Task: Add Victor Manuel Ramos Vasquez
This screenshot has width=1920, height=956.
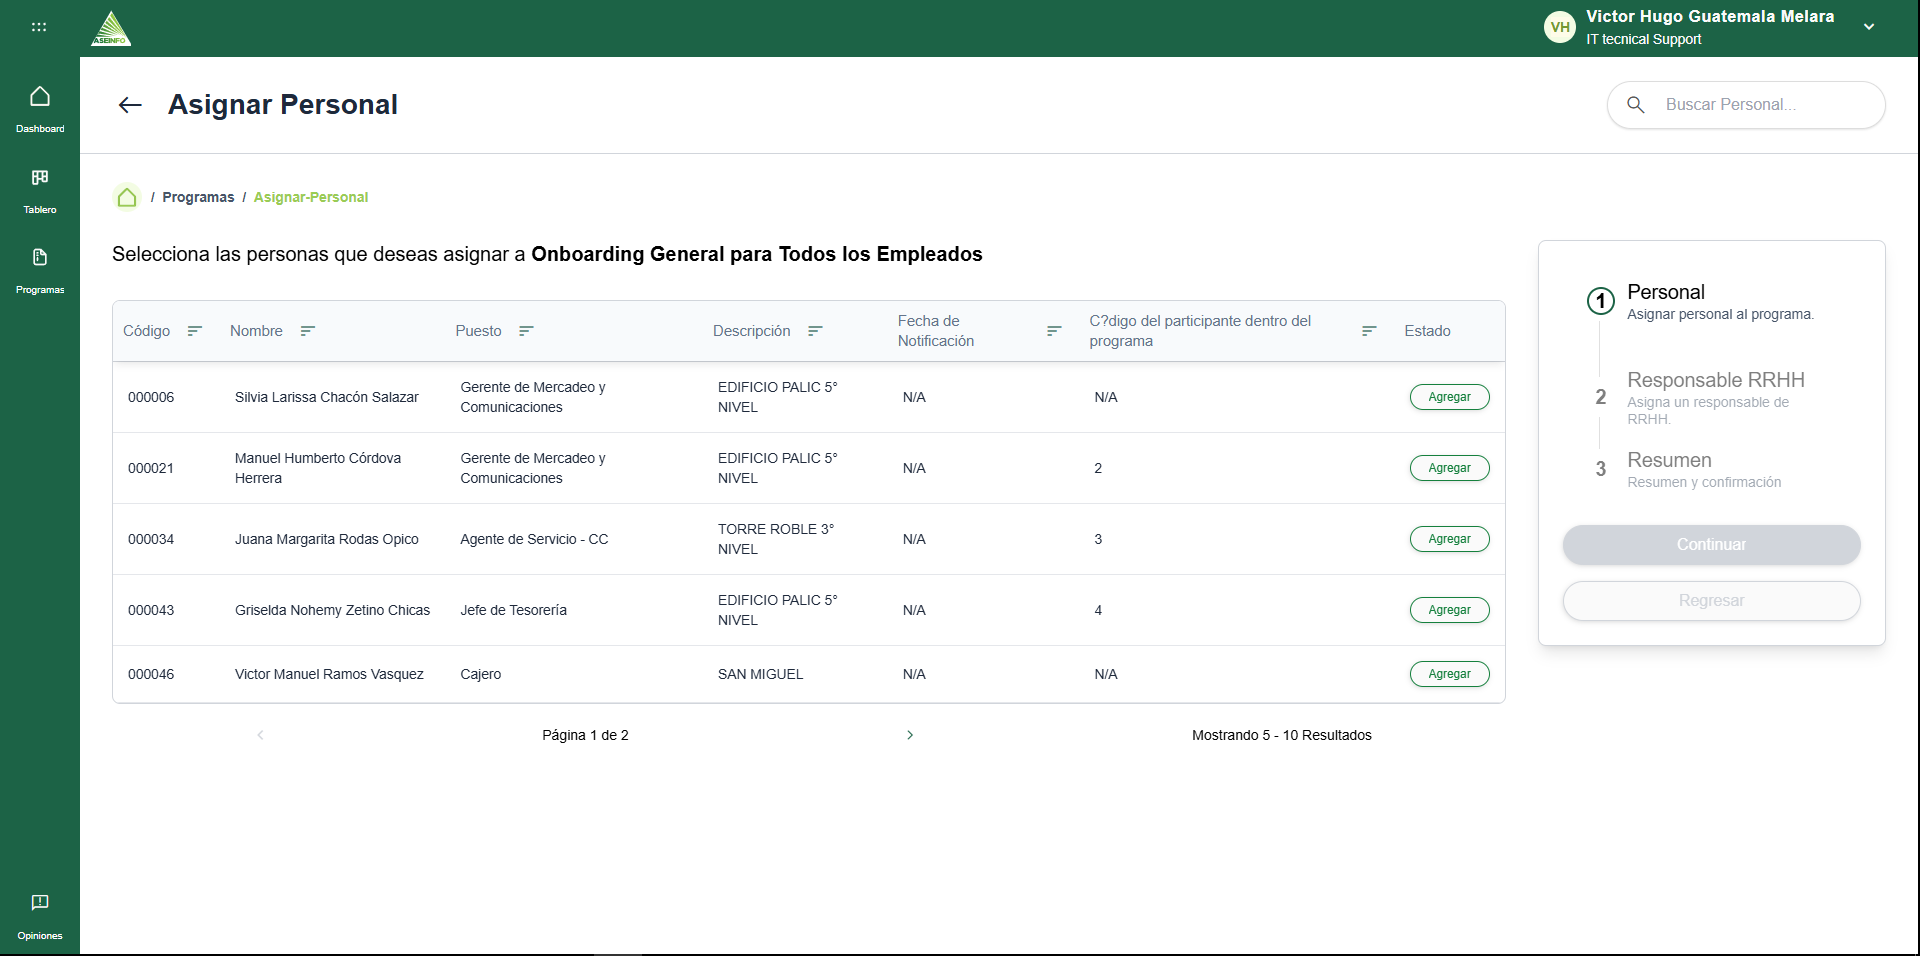Action: click(1449, 674)
